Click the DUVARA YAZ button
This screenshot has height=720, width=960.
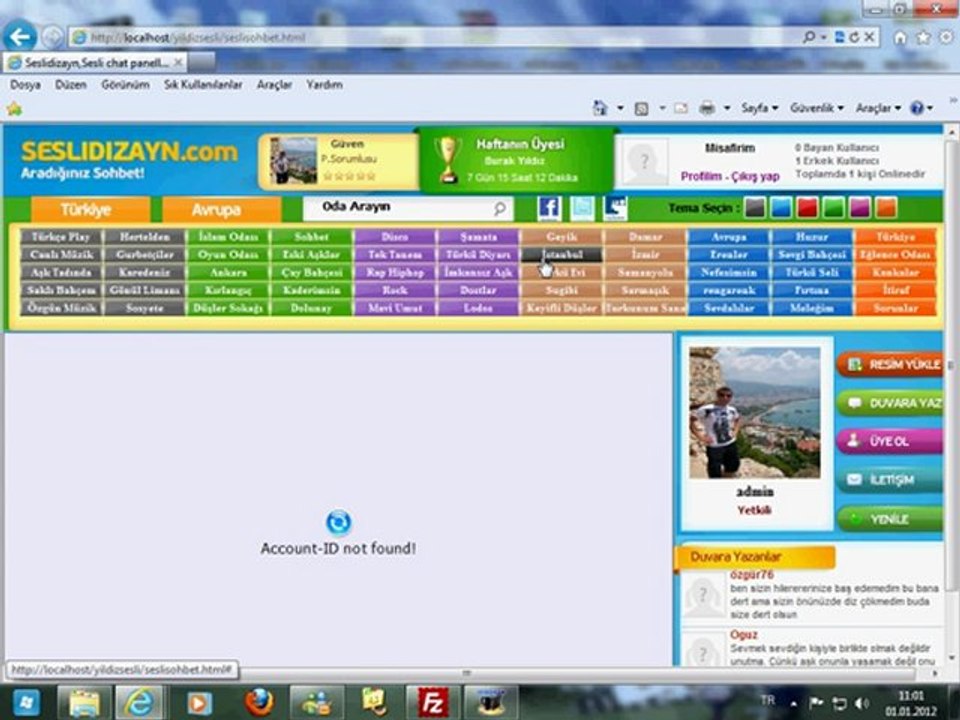click(889, 403)
